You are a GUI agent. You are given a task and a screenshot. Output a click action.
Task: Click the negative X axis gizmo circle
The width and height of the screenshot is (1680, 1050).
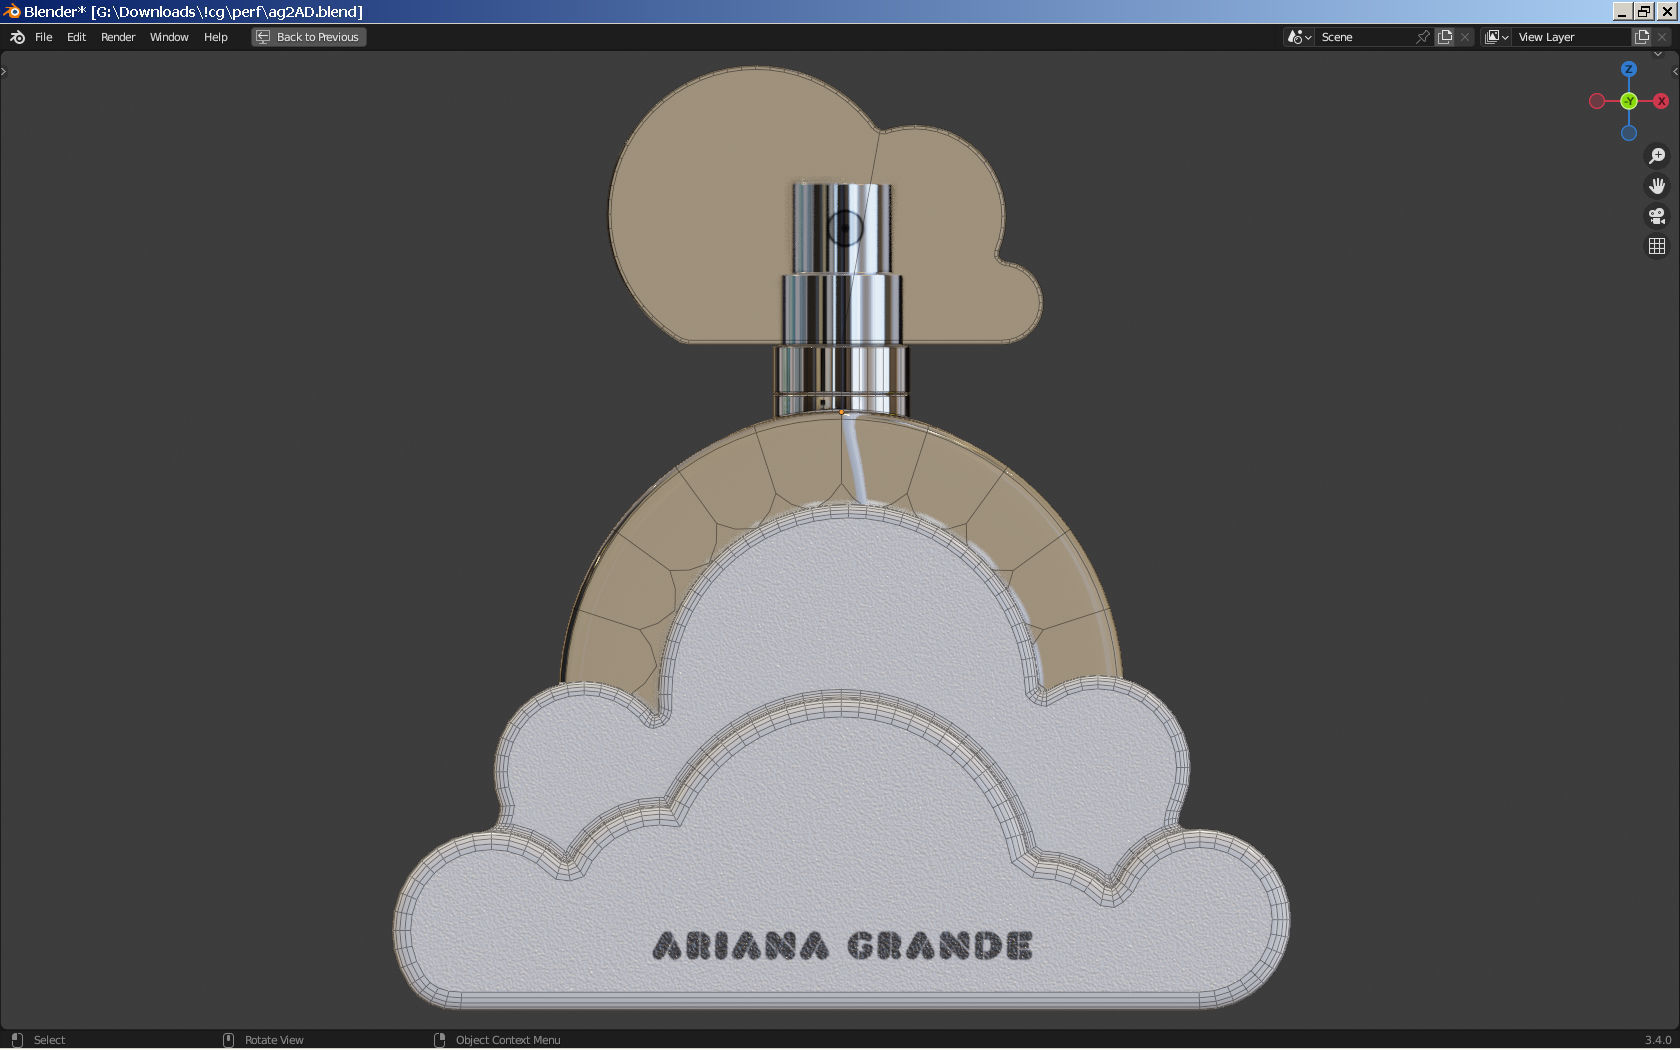pyautogui.click(x=1597, y=101)
